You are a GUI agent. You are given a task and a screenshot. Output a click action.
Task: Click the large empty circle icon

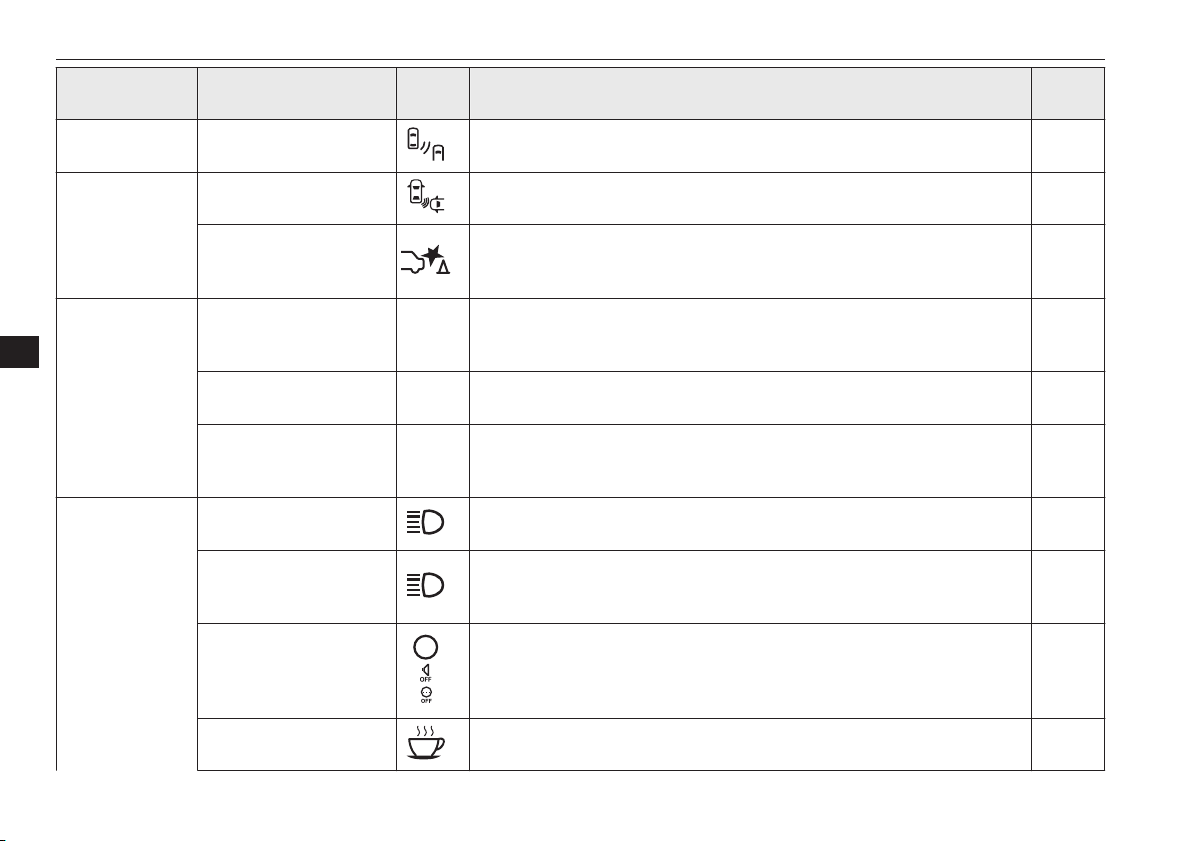(426, 647)
